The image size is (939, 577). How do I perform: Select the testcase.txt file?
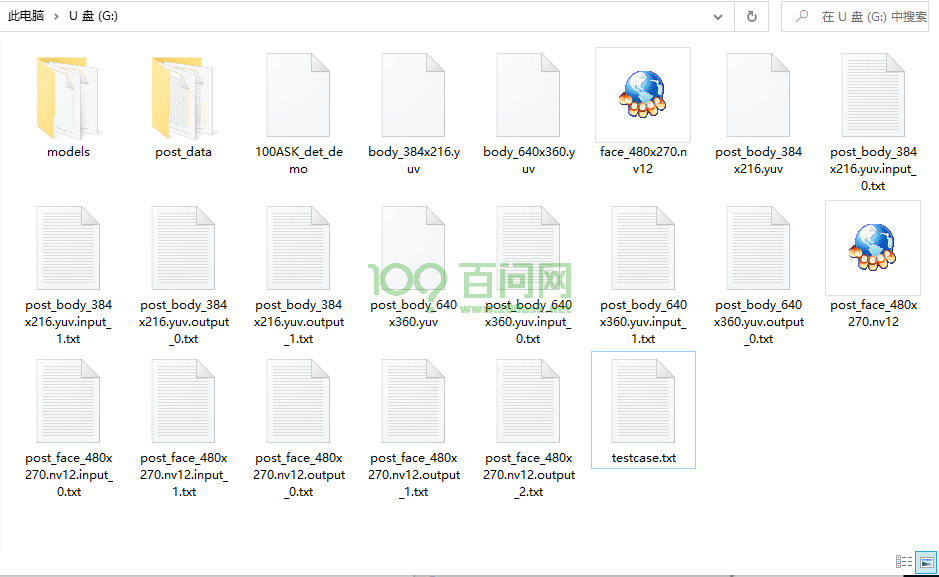[x=643, y=409]
